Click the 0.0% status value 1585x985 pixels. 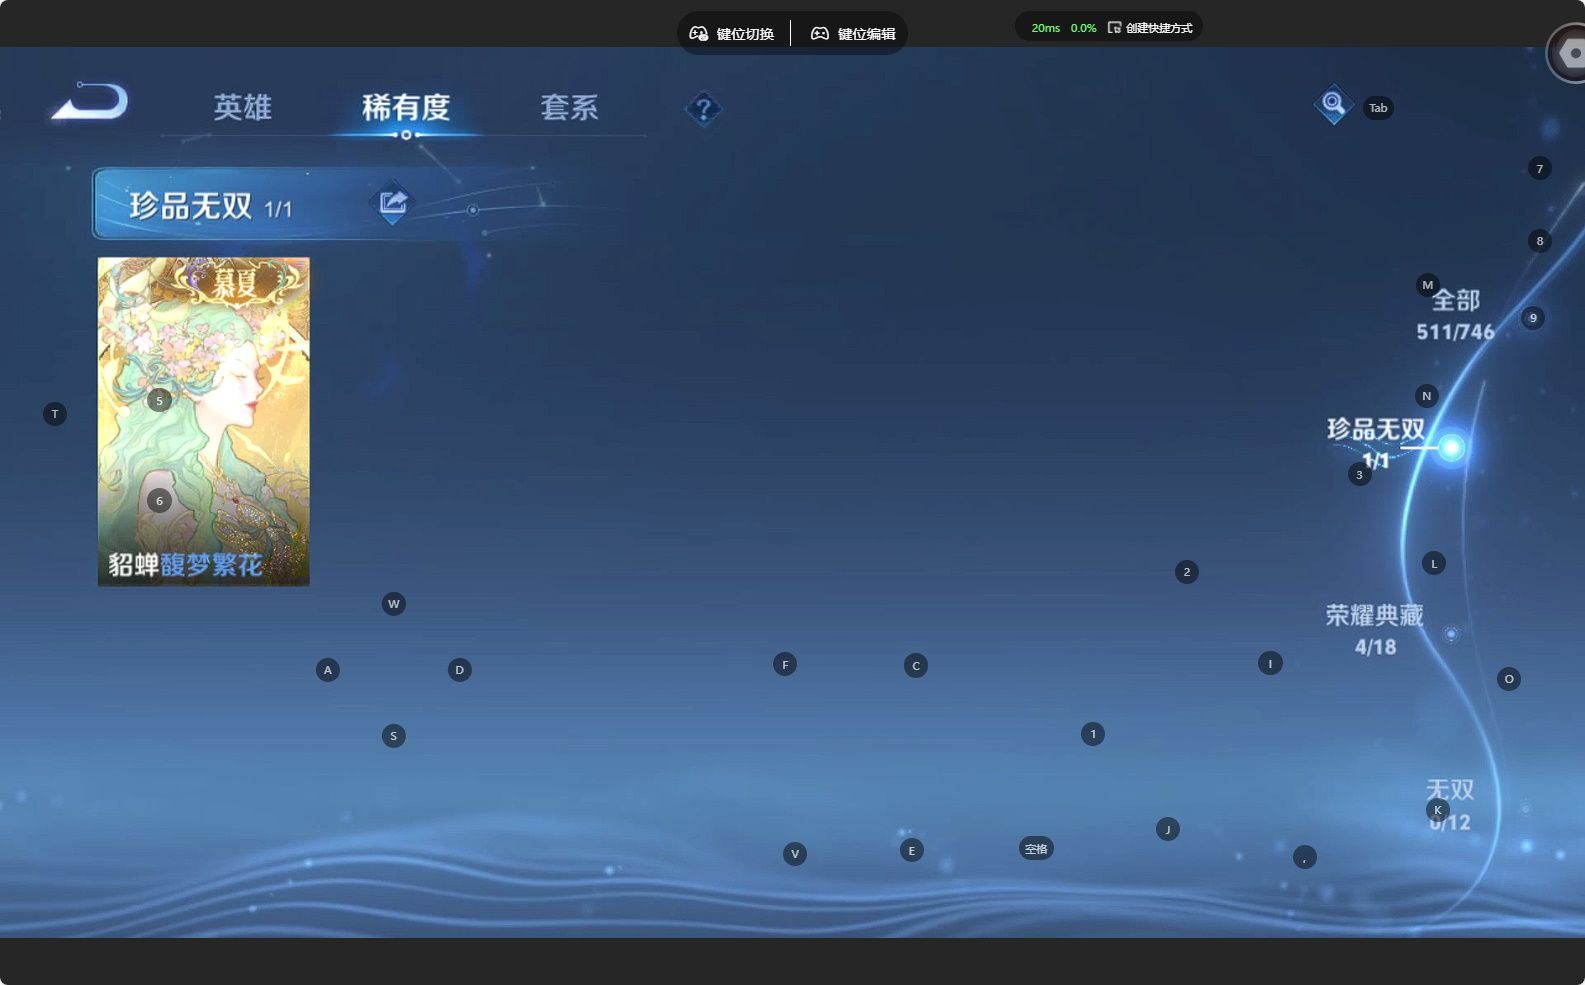[1083, 28]
